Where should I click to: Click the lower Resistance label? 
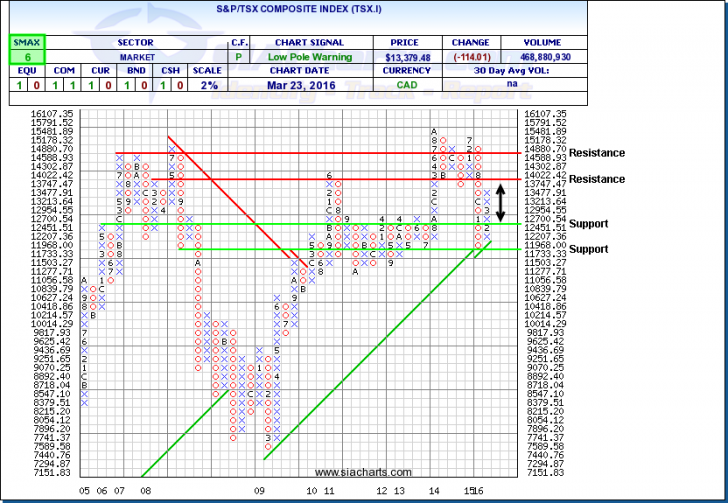(x=597, y=178)
